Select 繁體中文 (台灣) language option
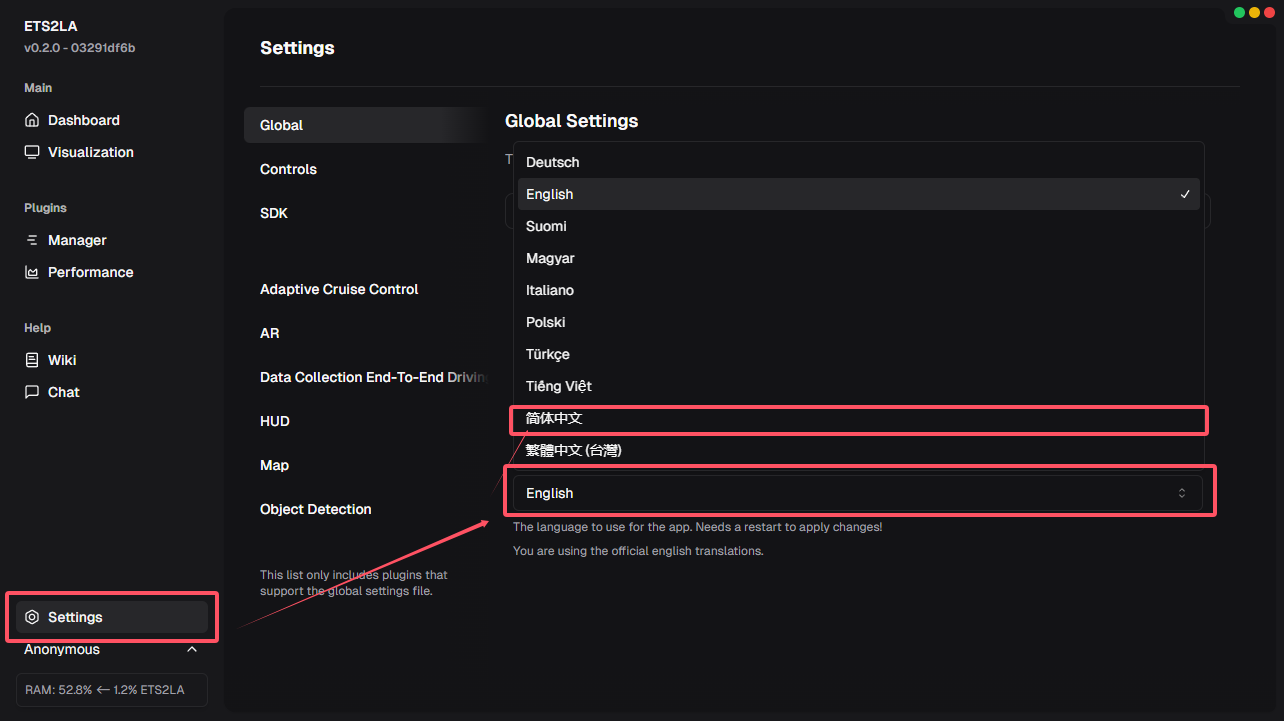 858,450
